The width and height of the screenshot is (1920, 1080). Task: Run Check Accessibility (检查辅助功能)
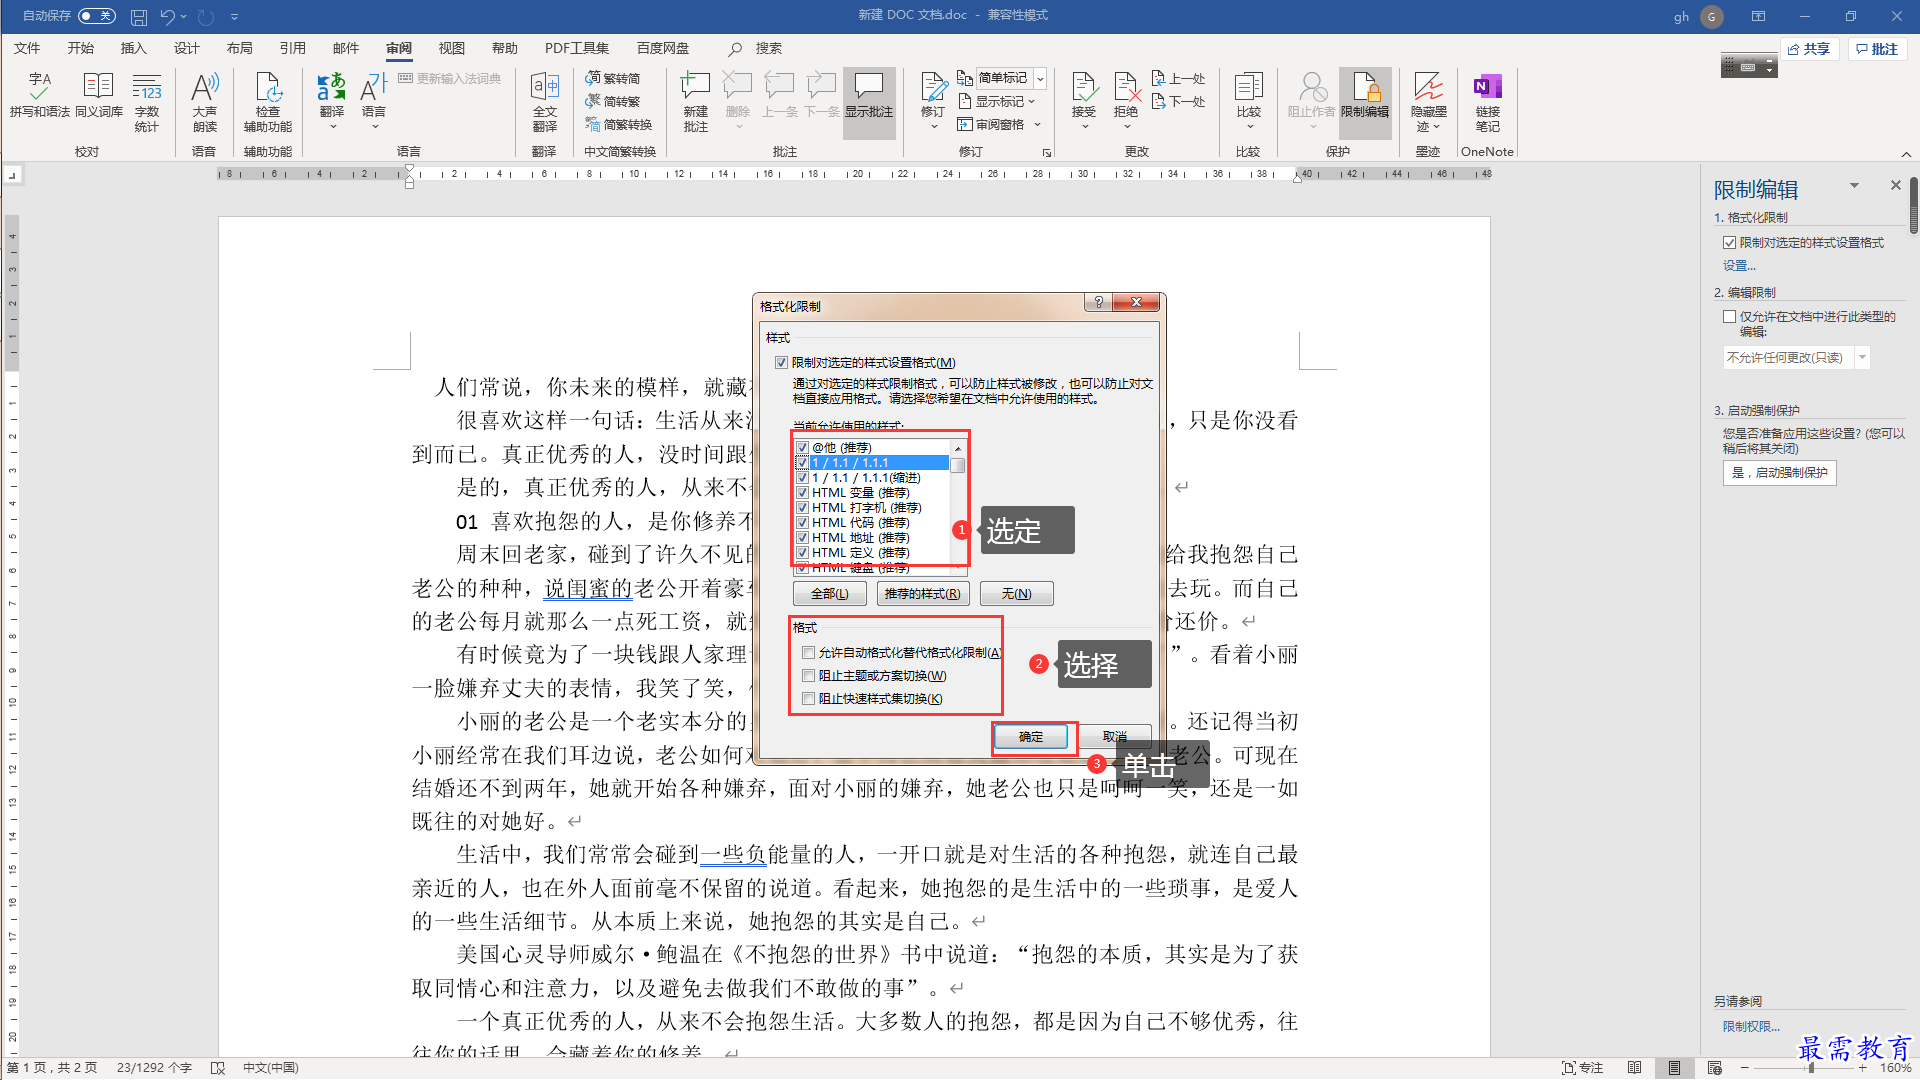(268, 102)
